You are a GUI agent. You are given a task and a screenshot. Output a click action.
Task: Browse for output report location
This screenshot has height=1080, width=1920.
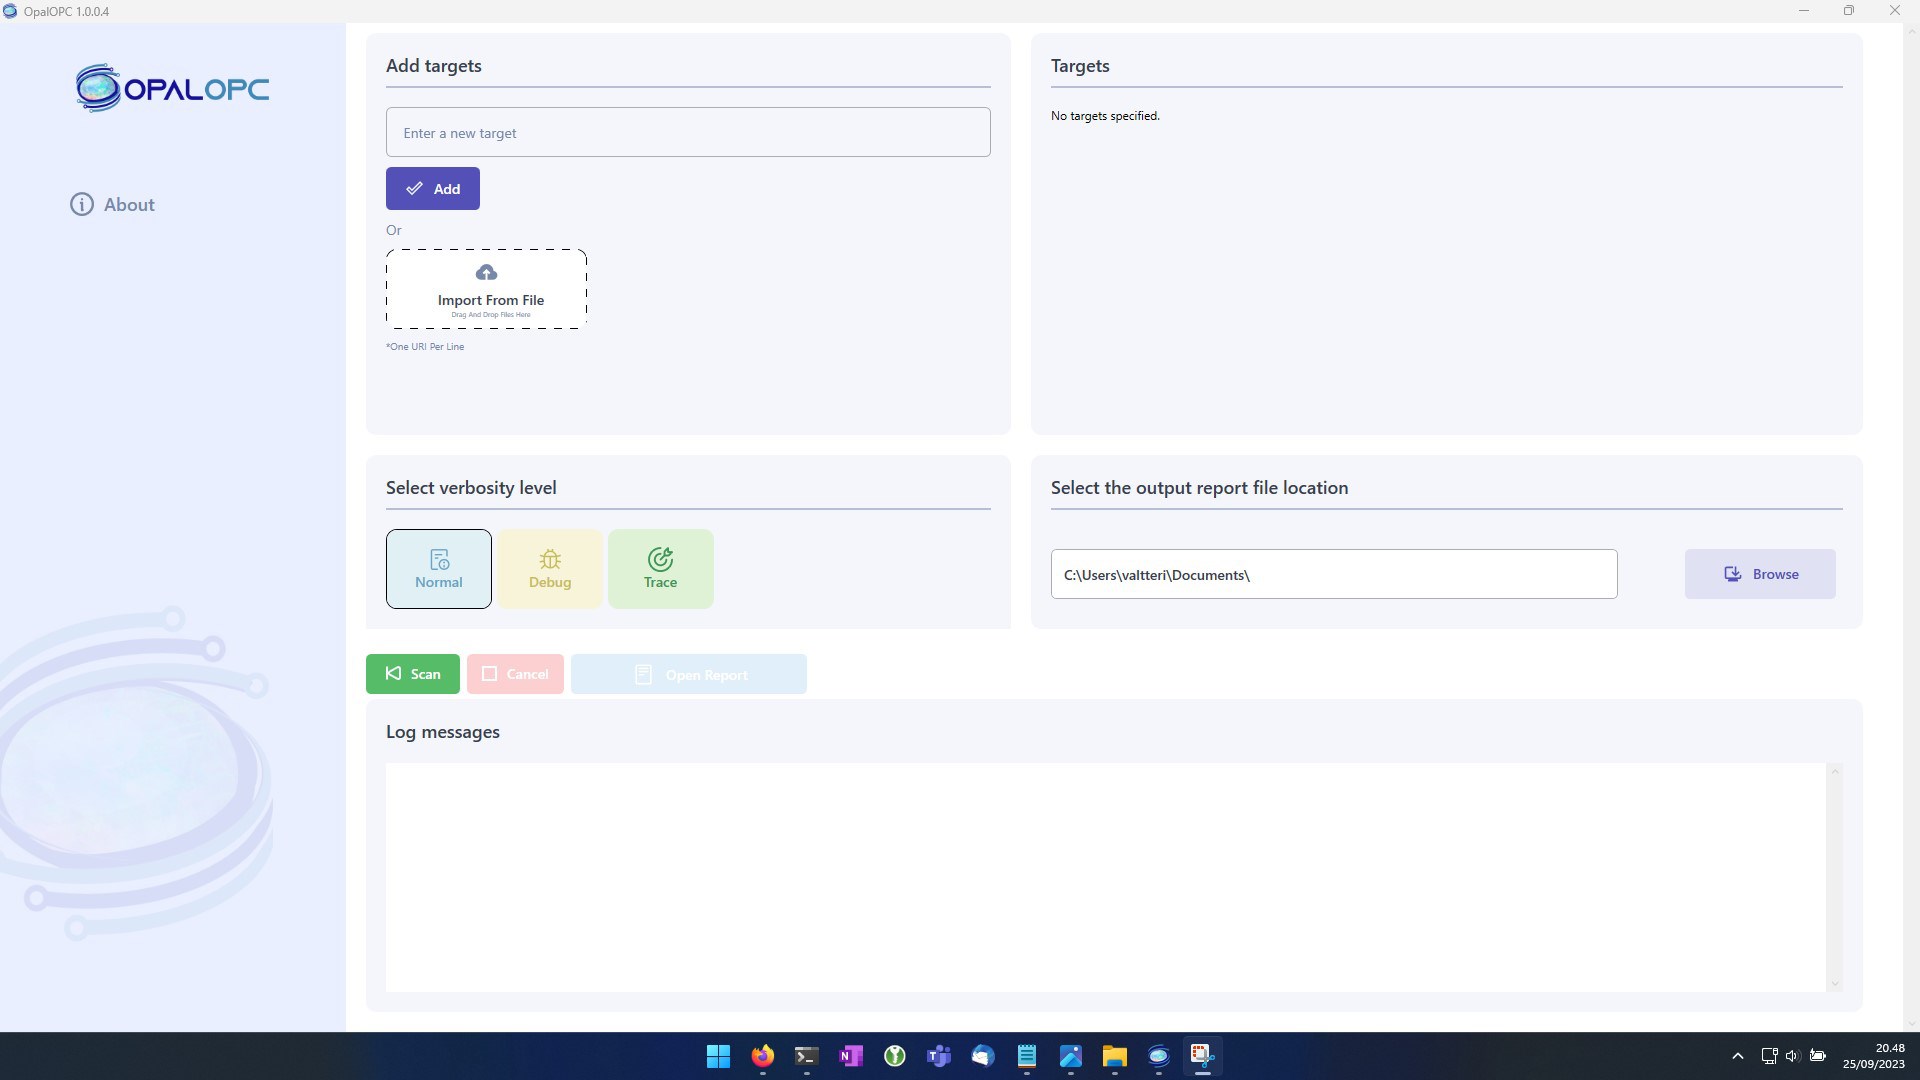tap(1759, 574)
